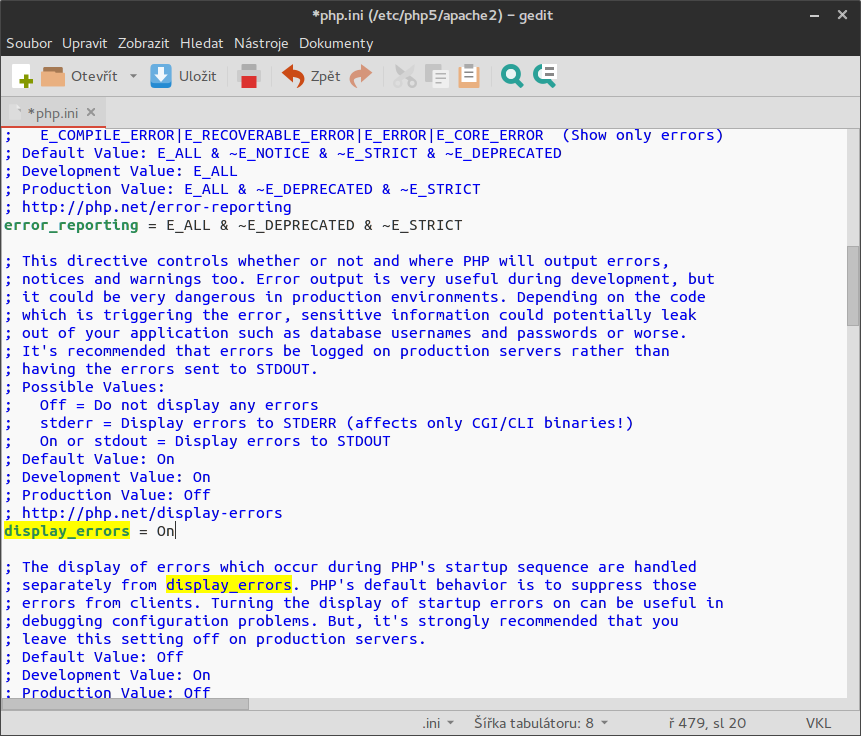The width and height of the screenshot is (861, 736).
Task: Click the redo arrow icon
Action: [x=361, y=76]
